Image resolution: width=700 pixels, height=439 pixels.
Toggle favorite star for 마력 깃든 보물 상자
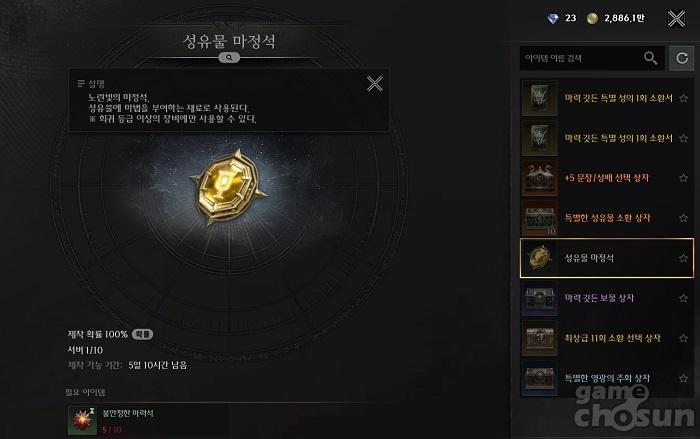point(683,298)
